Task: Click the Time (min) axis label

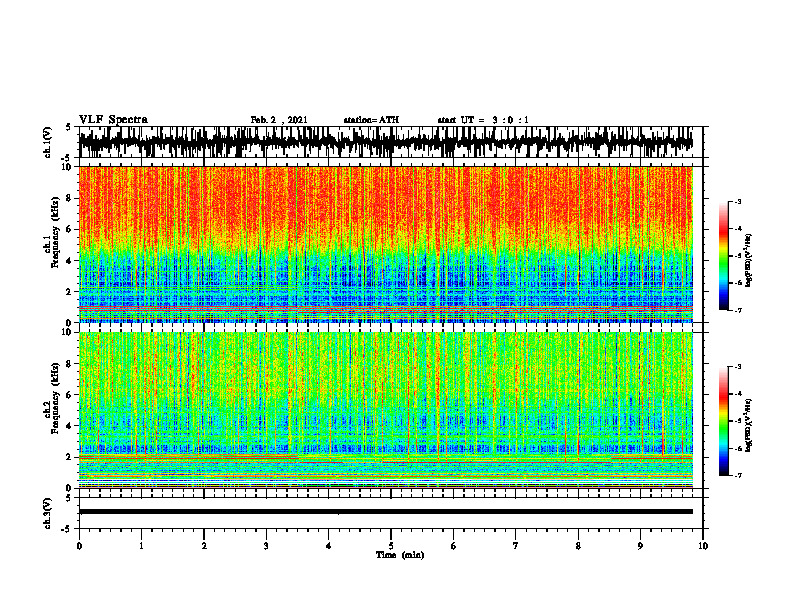Action: (400, 555)
